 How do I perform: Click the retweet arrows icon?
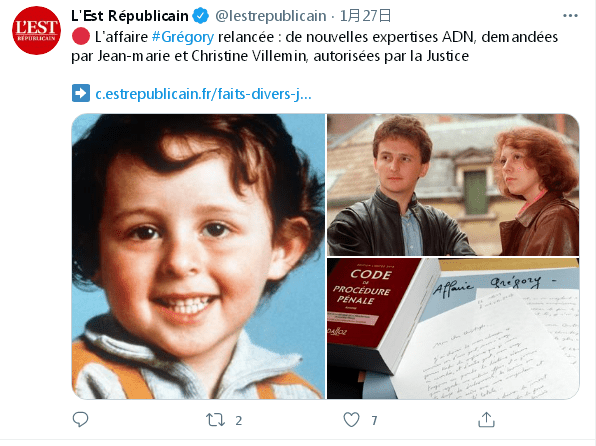215,420
